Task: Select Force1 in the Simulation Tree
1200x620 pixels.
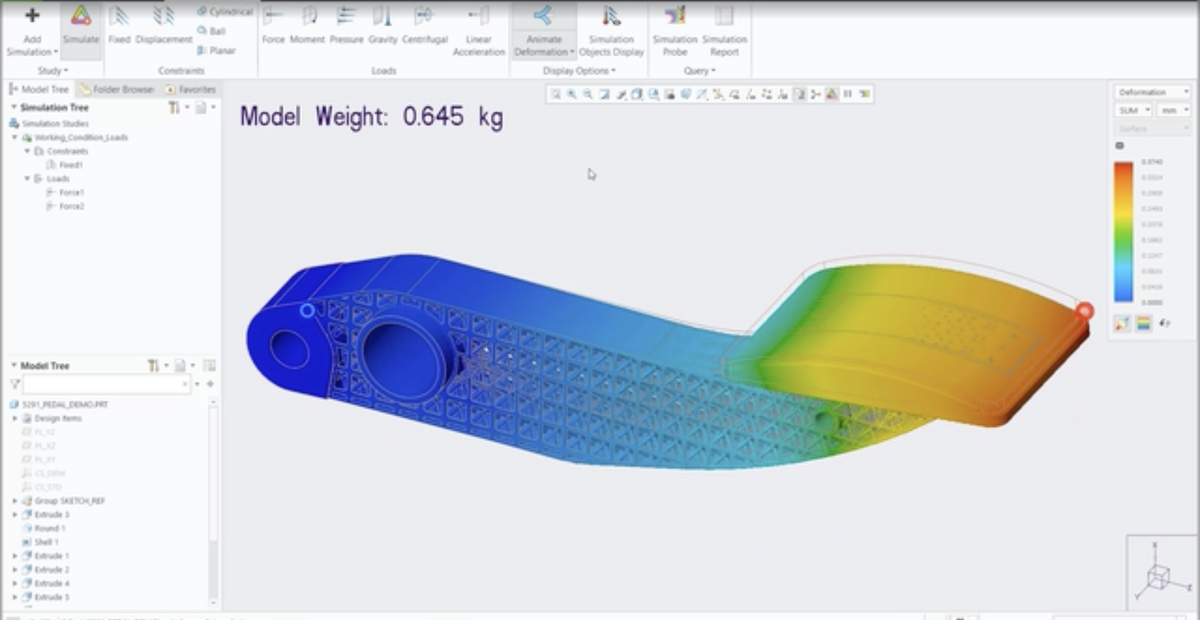Action: pos(71,192)
